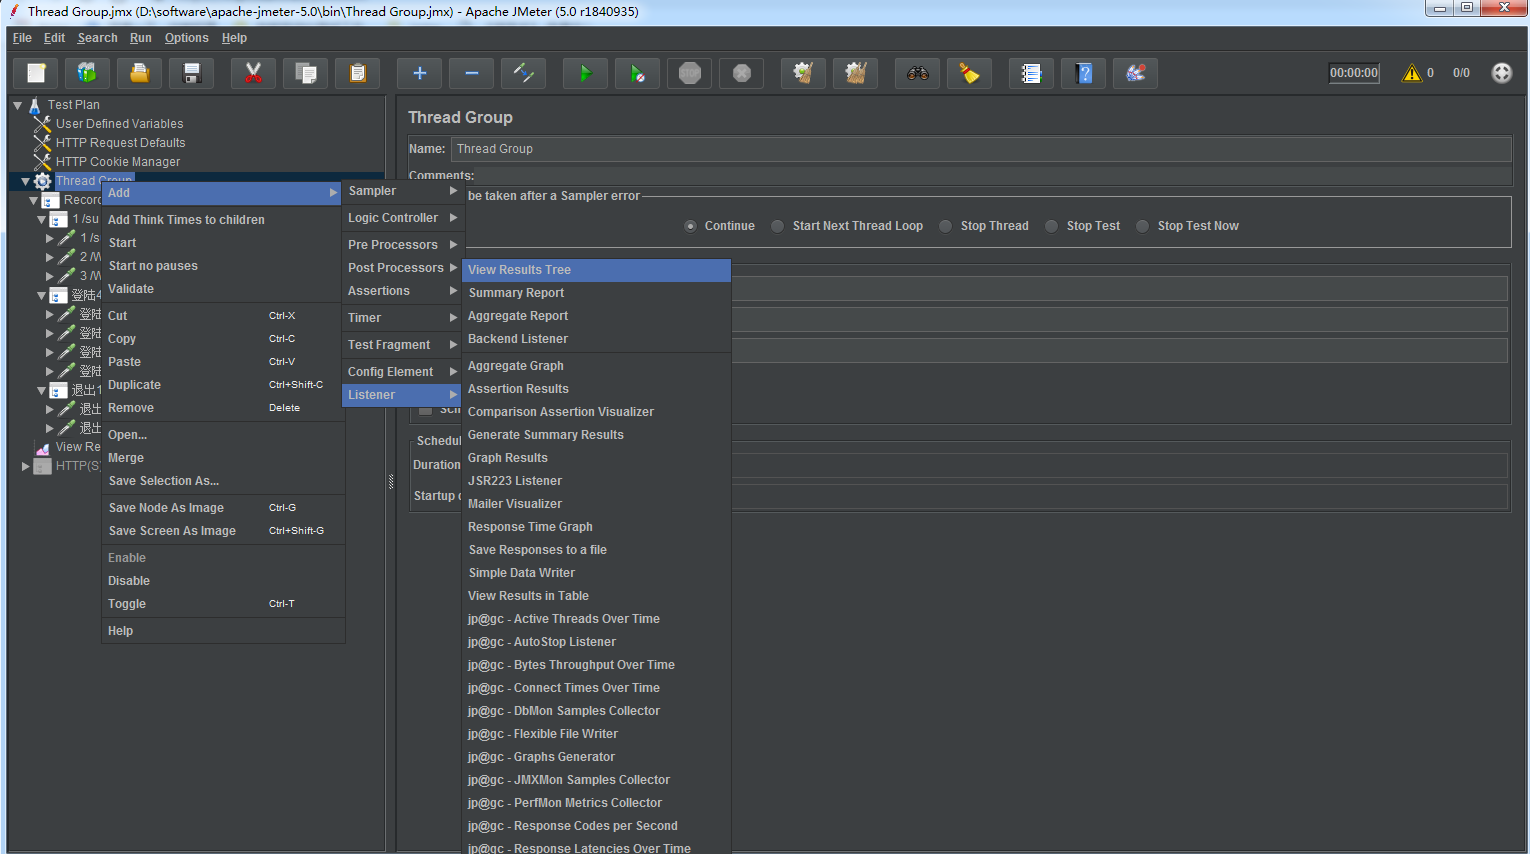This screenshot has height=854, width=1530.
Task: Click Merge in context menu
Action: click(222, 458)
